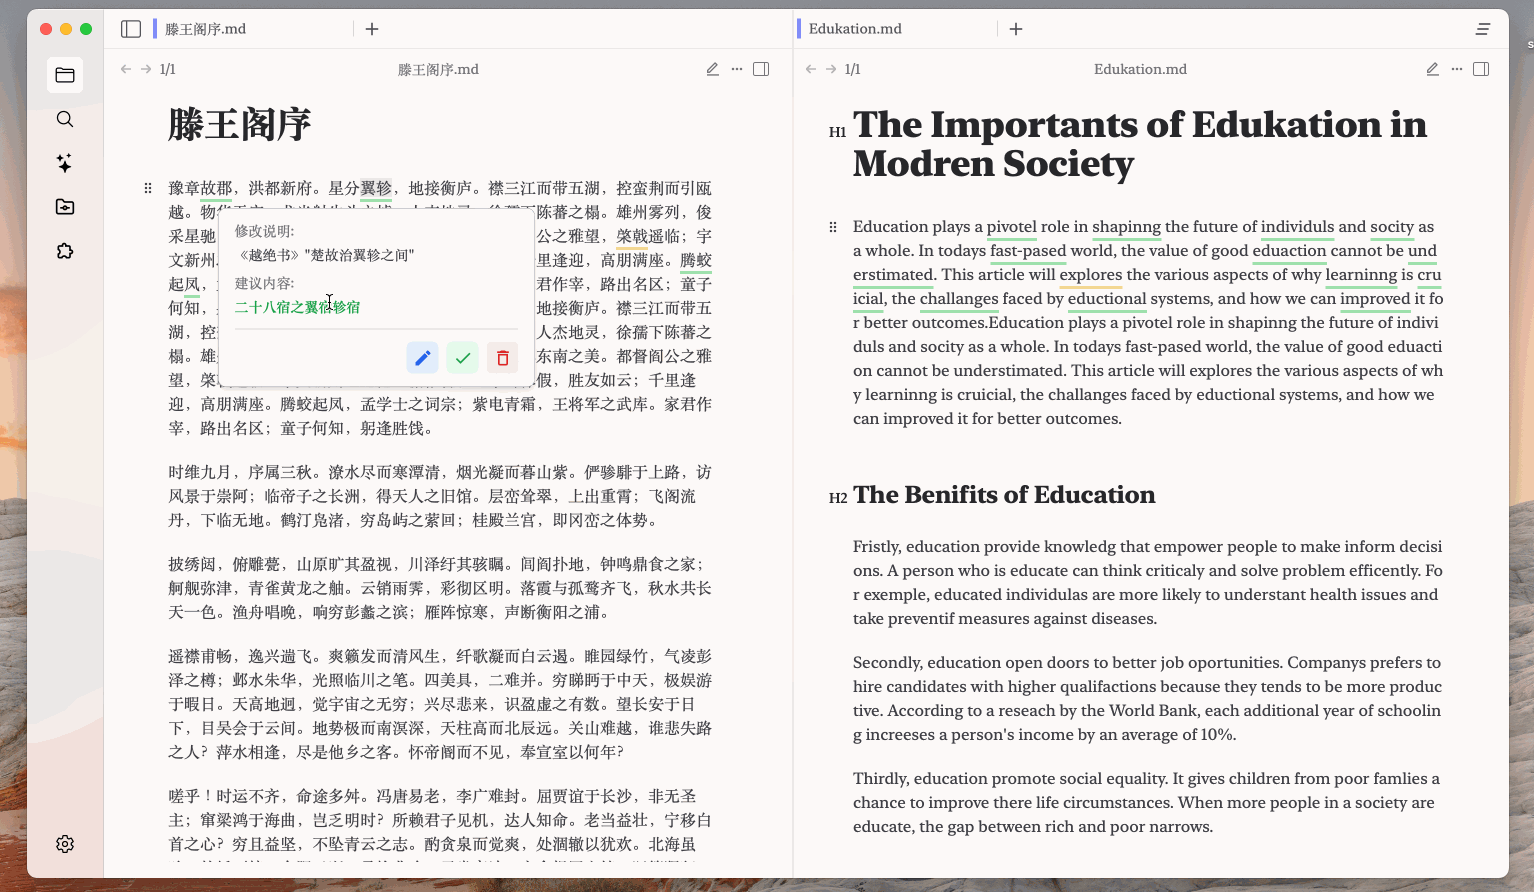Click the underlined word fast-pased

coord(1028,251)
